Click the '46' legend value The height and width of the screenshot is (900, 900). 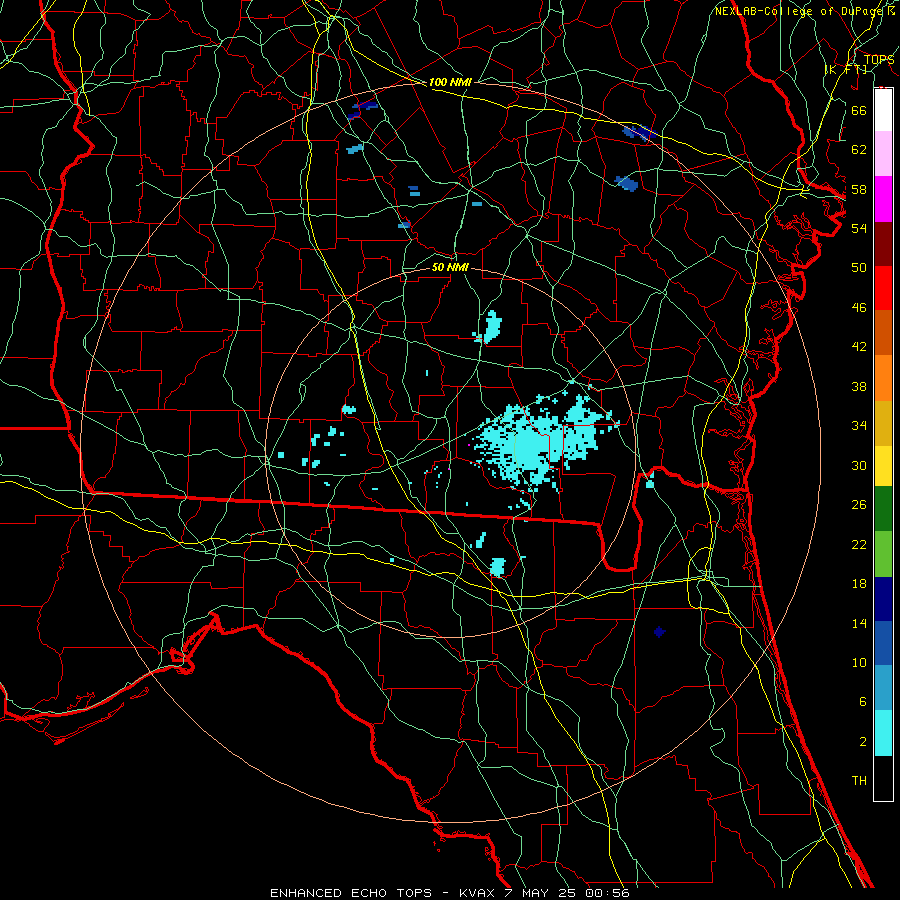pyautogui.click(x=859, y=308)
